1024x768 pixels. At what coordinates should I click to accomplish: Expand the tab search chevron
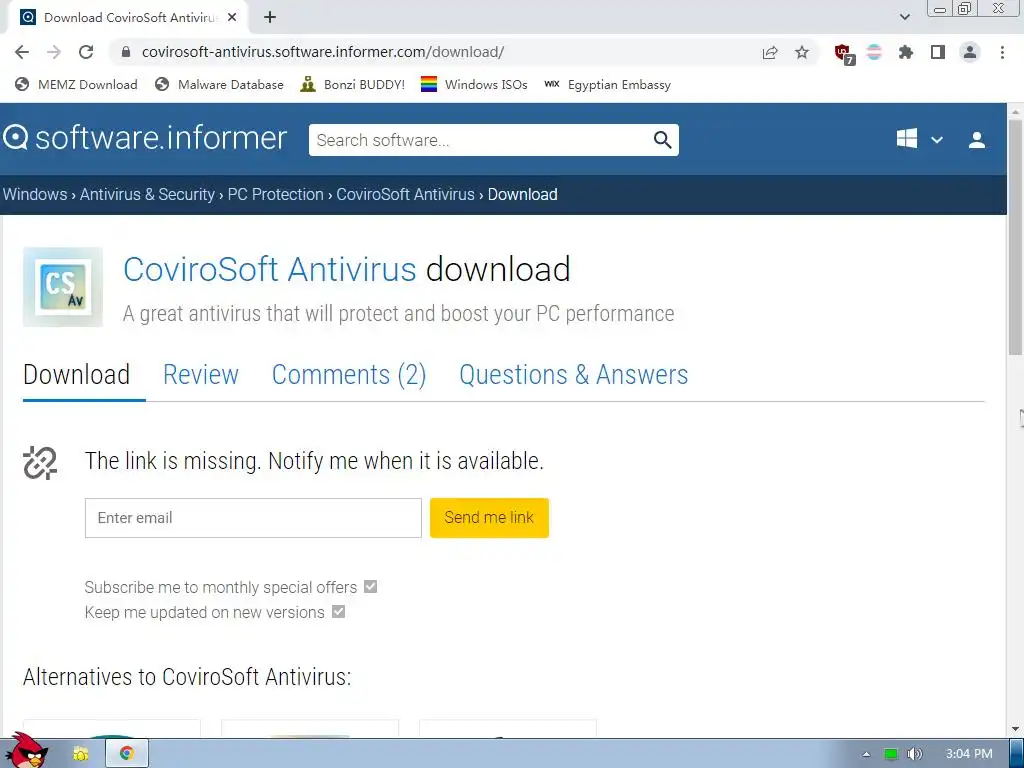pos(904,17)
